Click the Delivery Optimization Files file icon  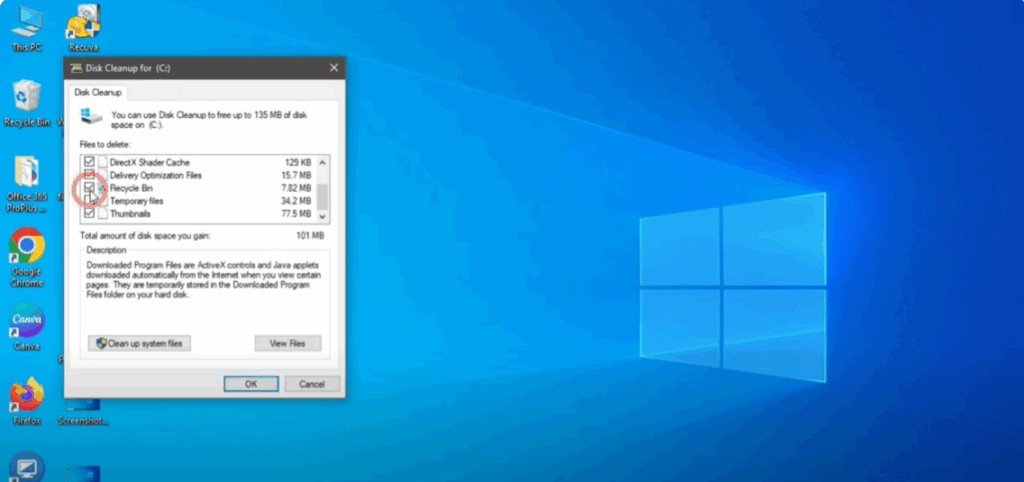(103, 175)
